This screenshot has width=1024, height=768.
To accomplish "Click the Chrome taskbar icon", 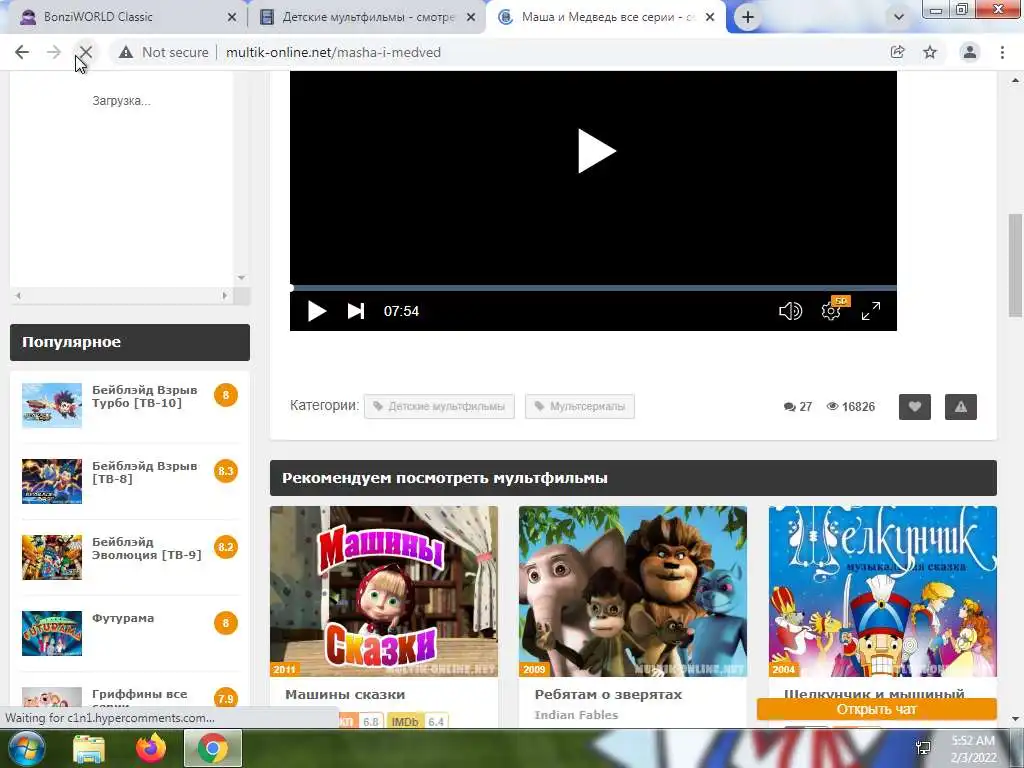I will click(213, 749).
